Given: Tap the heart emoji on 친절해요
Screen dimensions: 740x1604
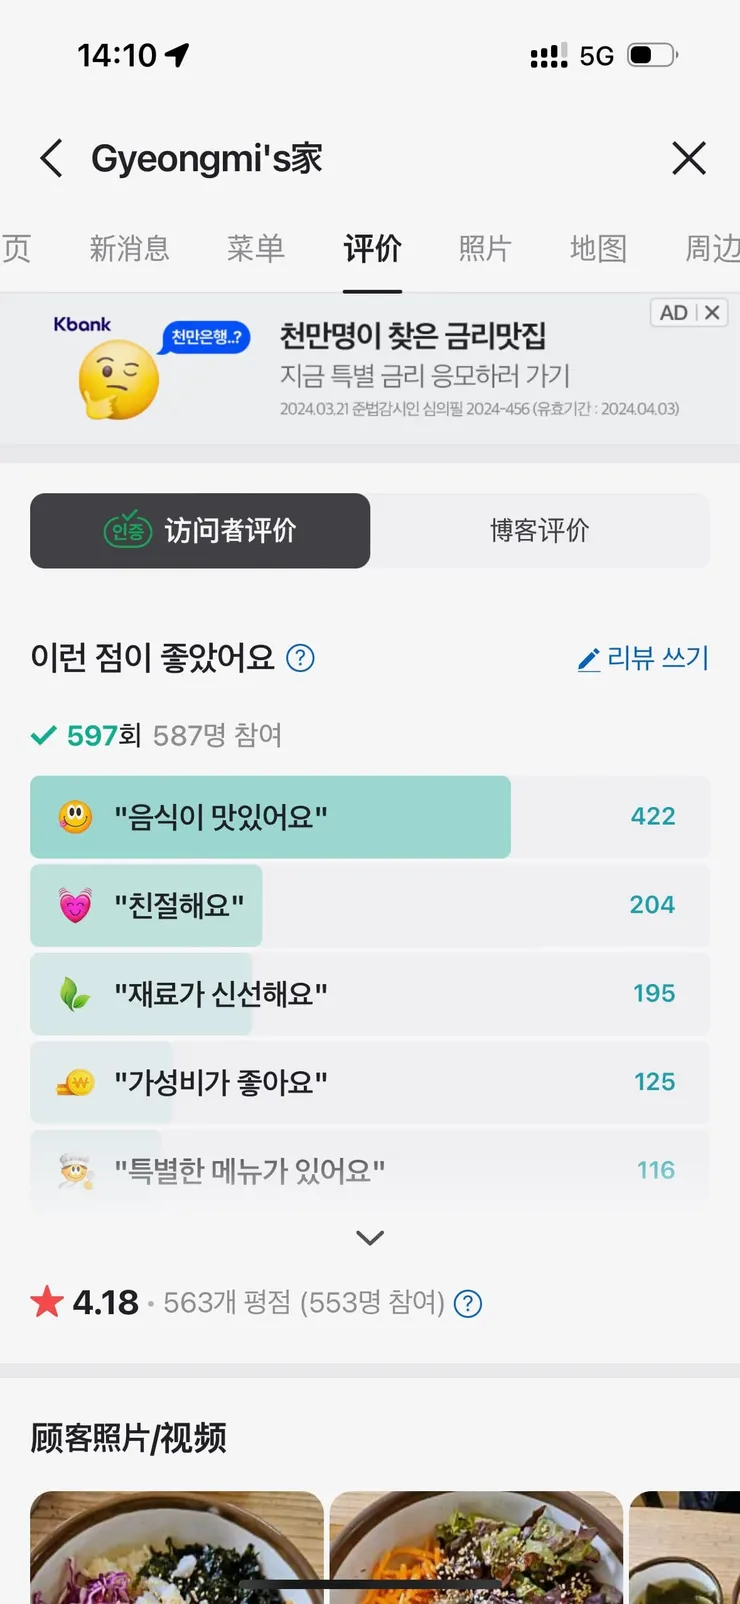Looking at the screenshot, I should coord(75,905).
